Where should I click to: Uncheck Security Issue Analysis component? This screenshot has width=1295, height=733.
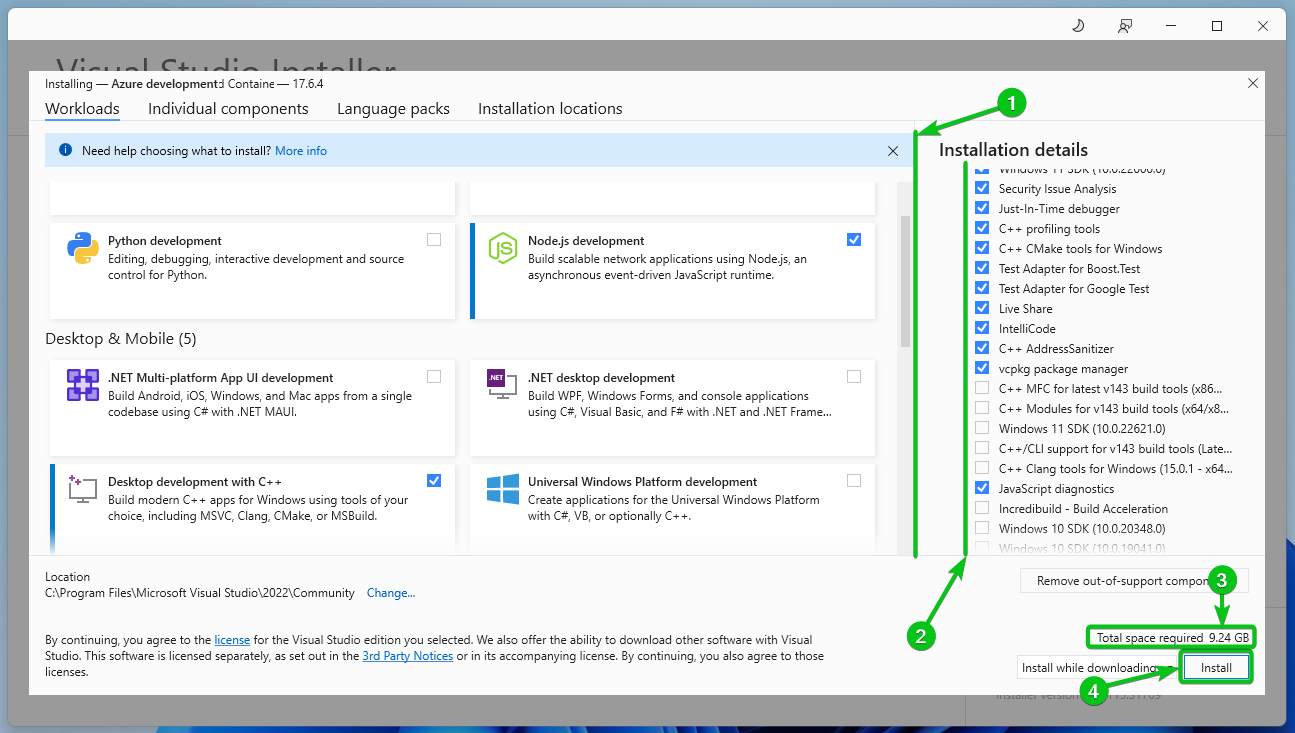point(982,188)
